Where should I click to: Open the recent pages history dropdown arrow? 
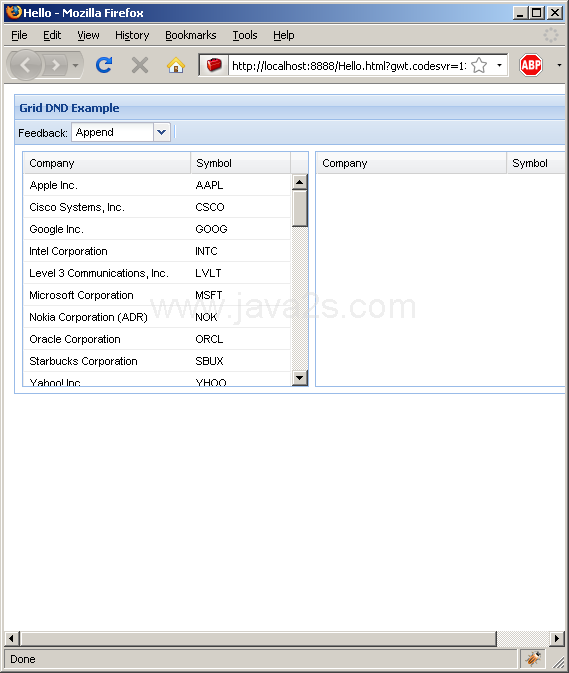pos(76,65)
